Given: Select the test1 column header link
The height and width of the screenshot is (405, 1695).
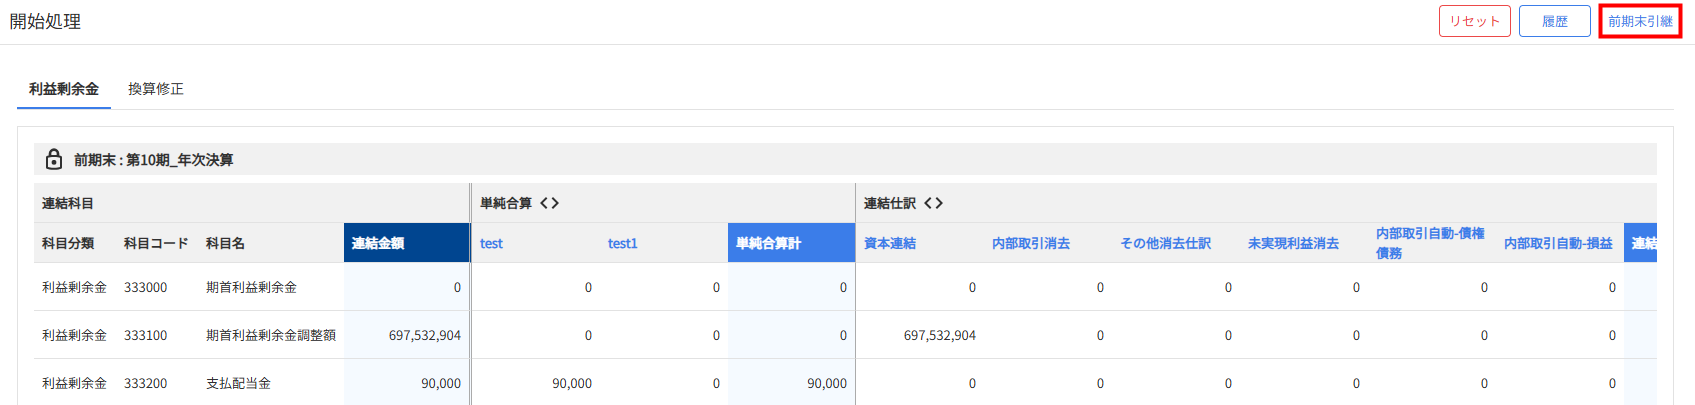Looking at the screenshot, I should 622,243.
